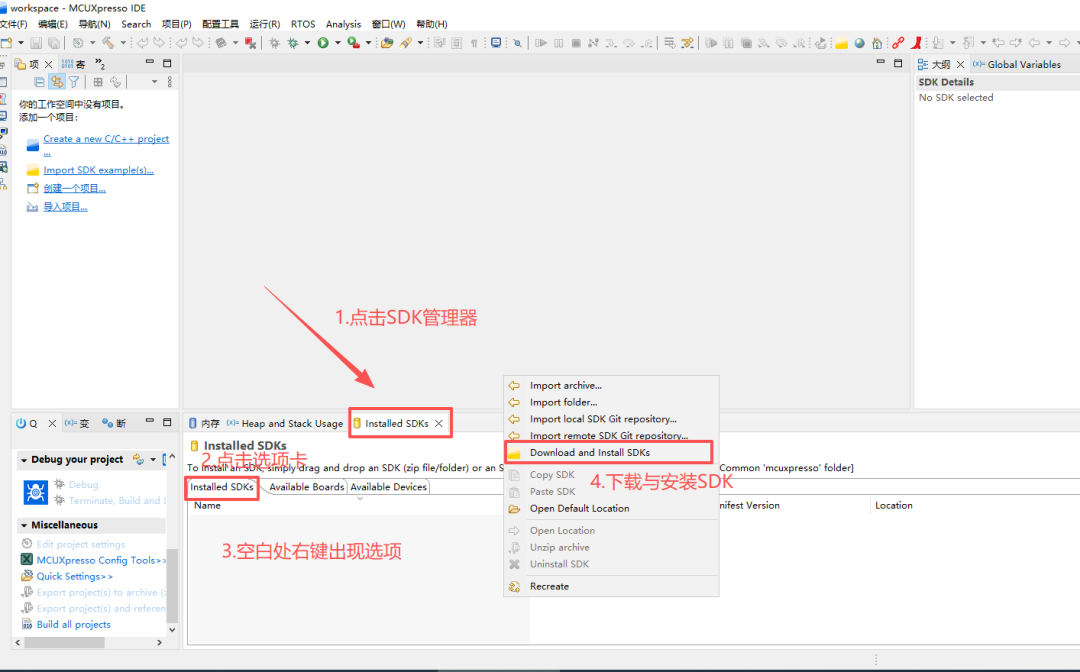
Task: Click the red chain link icon
Action: pos(897,43)
